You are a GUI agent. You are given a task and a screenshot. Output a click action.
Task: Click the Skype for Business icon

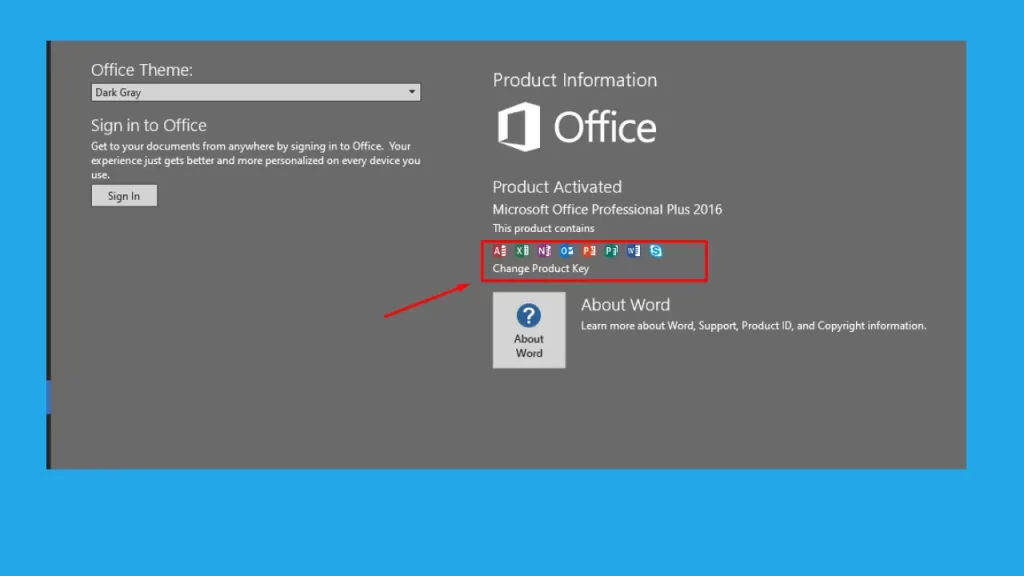click(x=656, y=251)
